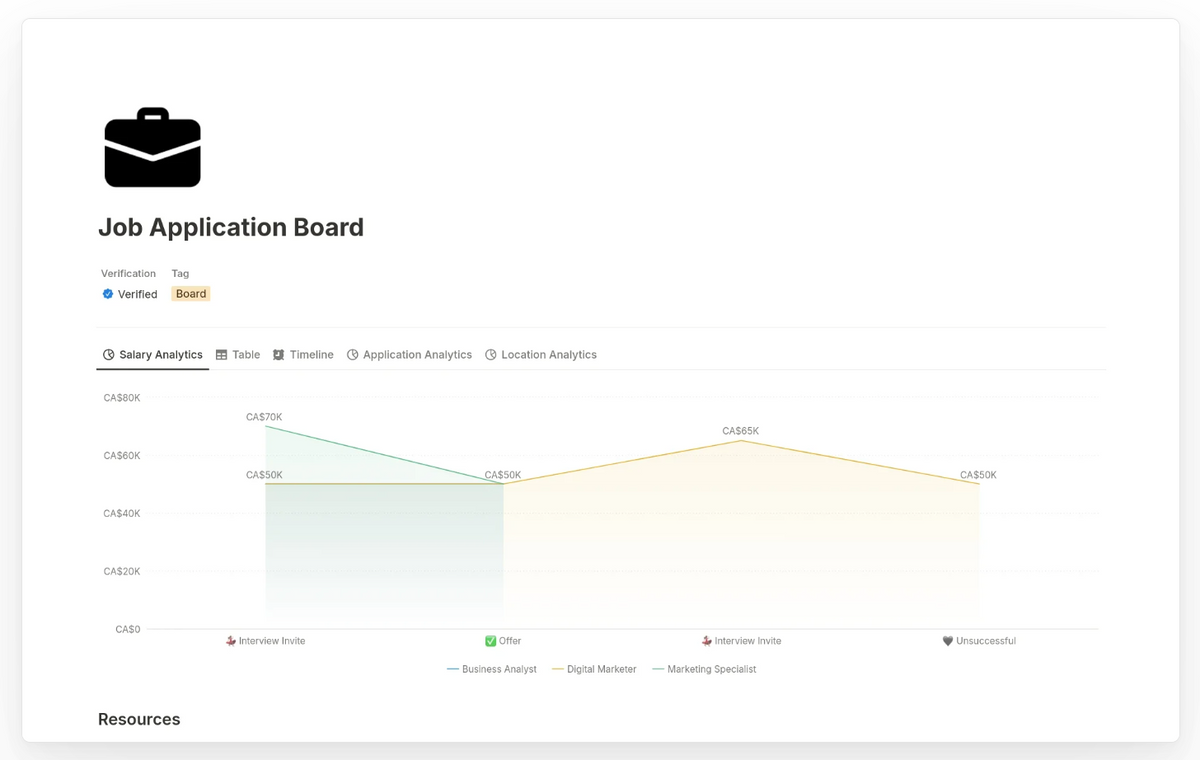Toggle Business Analyst legend entry

tap(492, 669)
